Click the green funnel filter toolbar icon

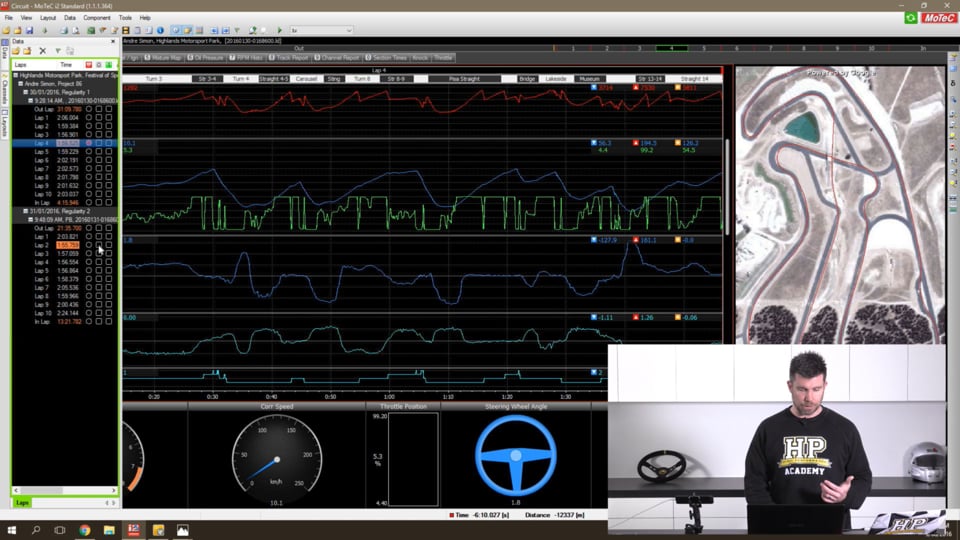[x=237, y=30]
